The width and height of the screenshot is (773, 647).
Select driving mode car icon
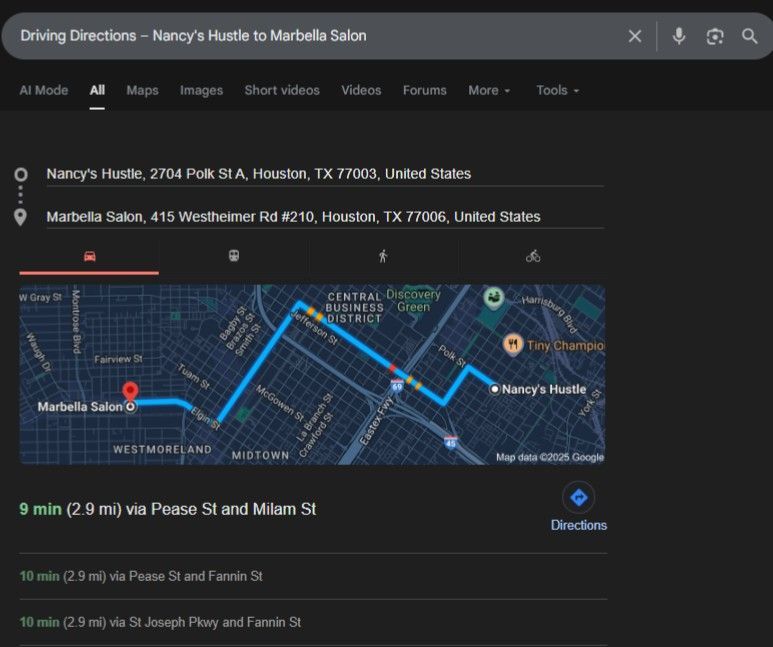[x=89, y=256]
